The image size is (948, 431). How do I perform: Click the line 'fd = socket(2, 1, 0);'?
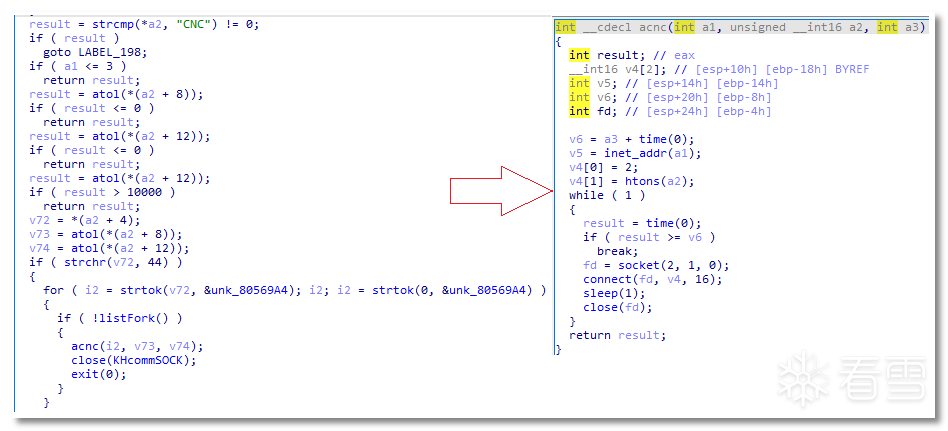tap(656, 265)
